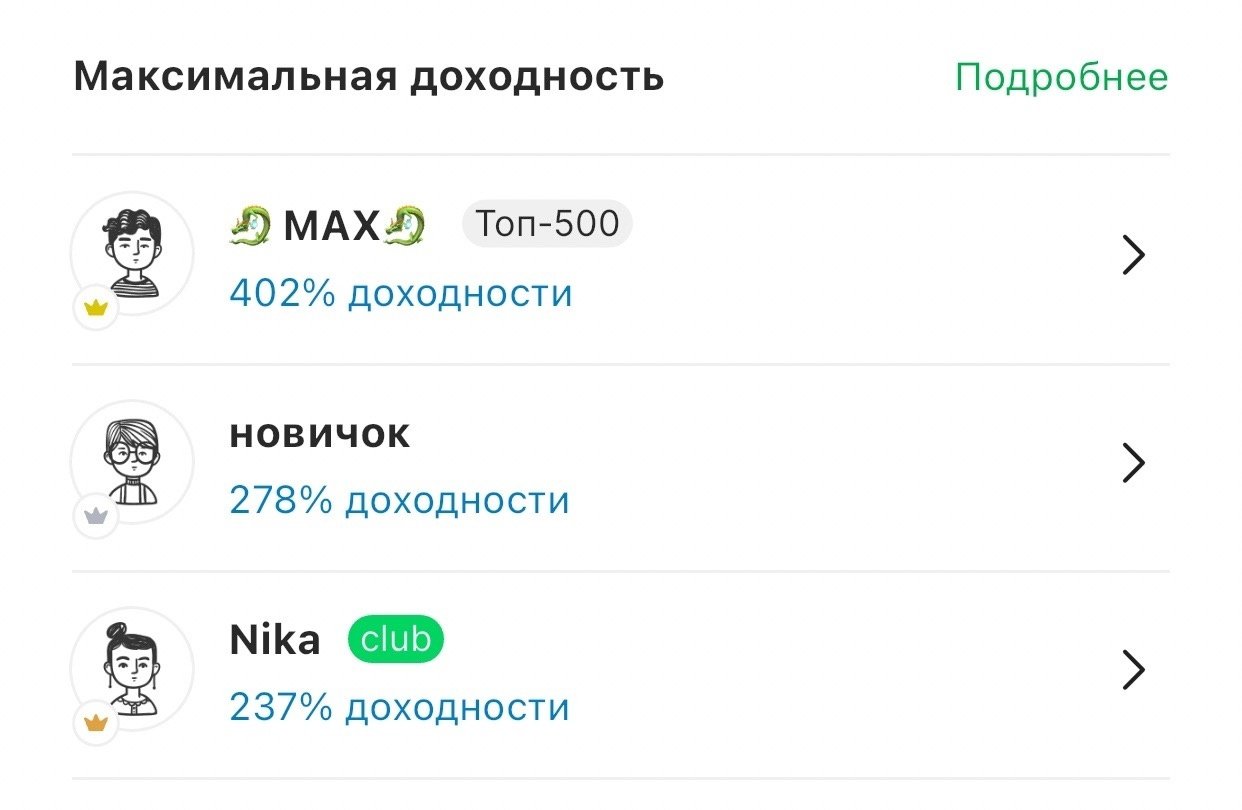The height and width of the screenshot is (810, 1242).
Task: Click the 278% доходности text
Action: pos(399,501)
